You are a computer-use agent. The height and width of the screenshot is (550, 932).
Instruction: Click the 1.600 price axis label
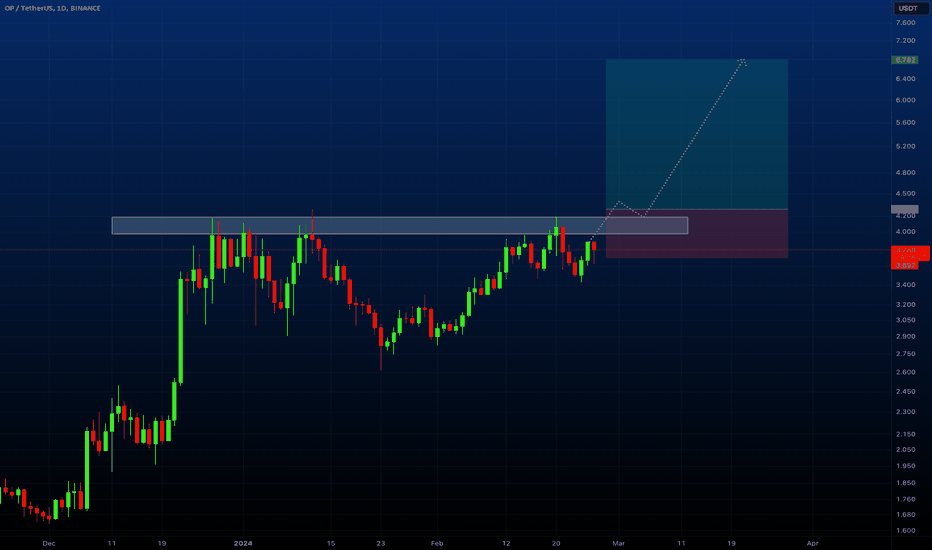[x=905, y=530]
